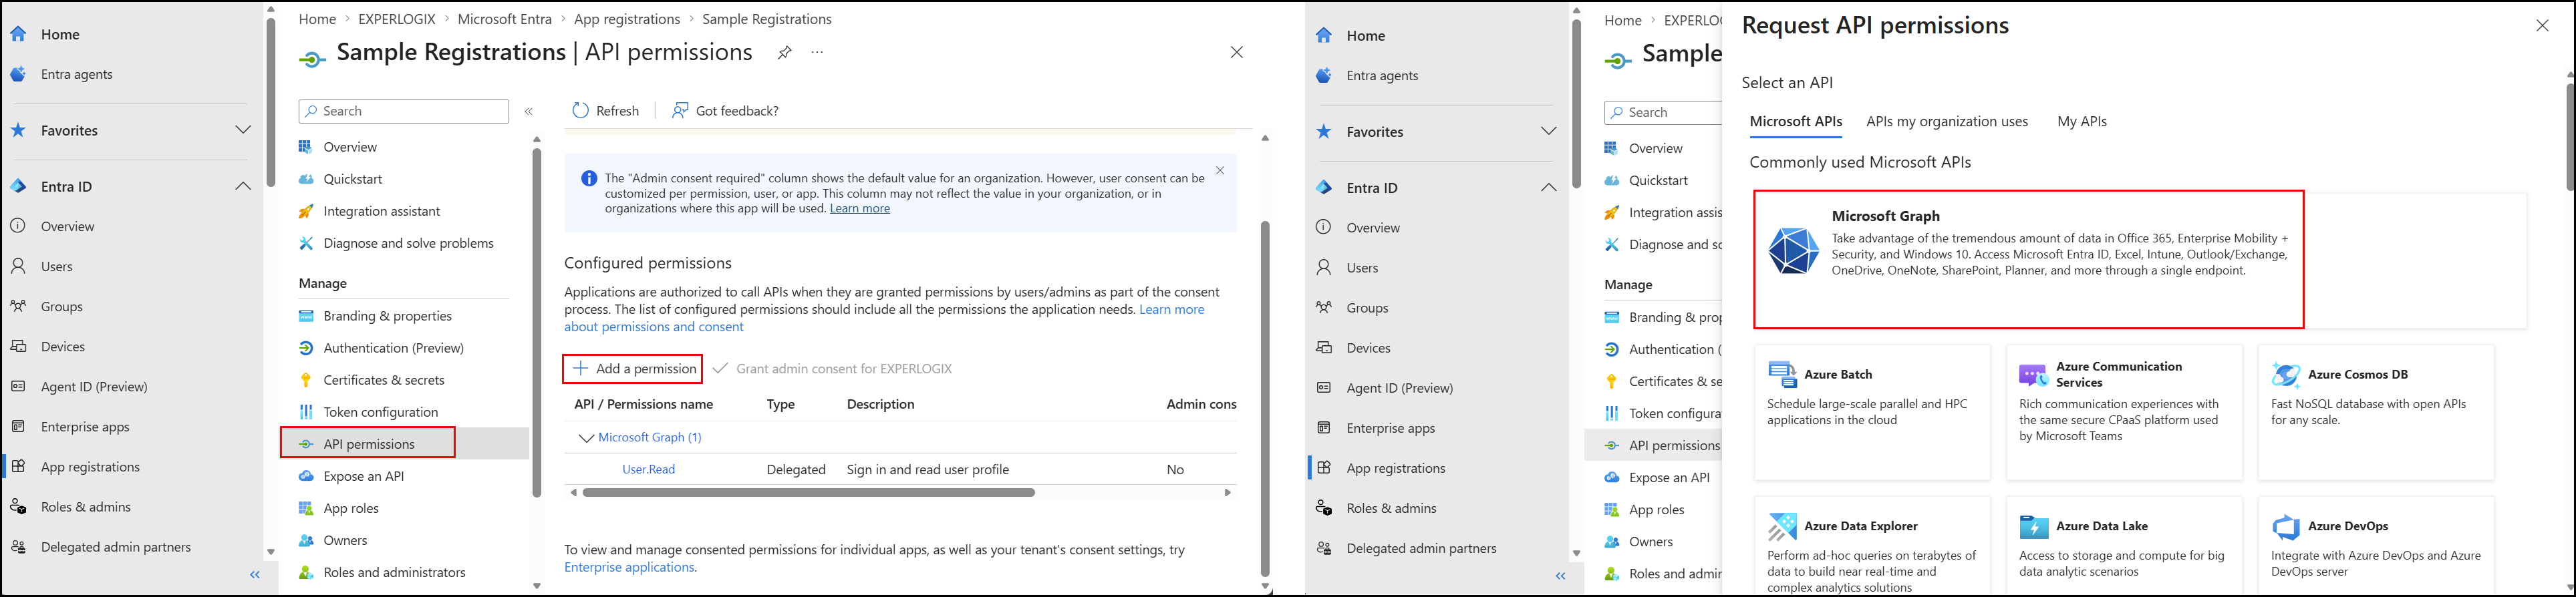Click Authentication (Preview) icon in the left screenshot
Image resolution: width=2576 pixels, height=597 pixels.
tap(306, 348)
